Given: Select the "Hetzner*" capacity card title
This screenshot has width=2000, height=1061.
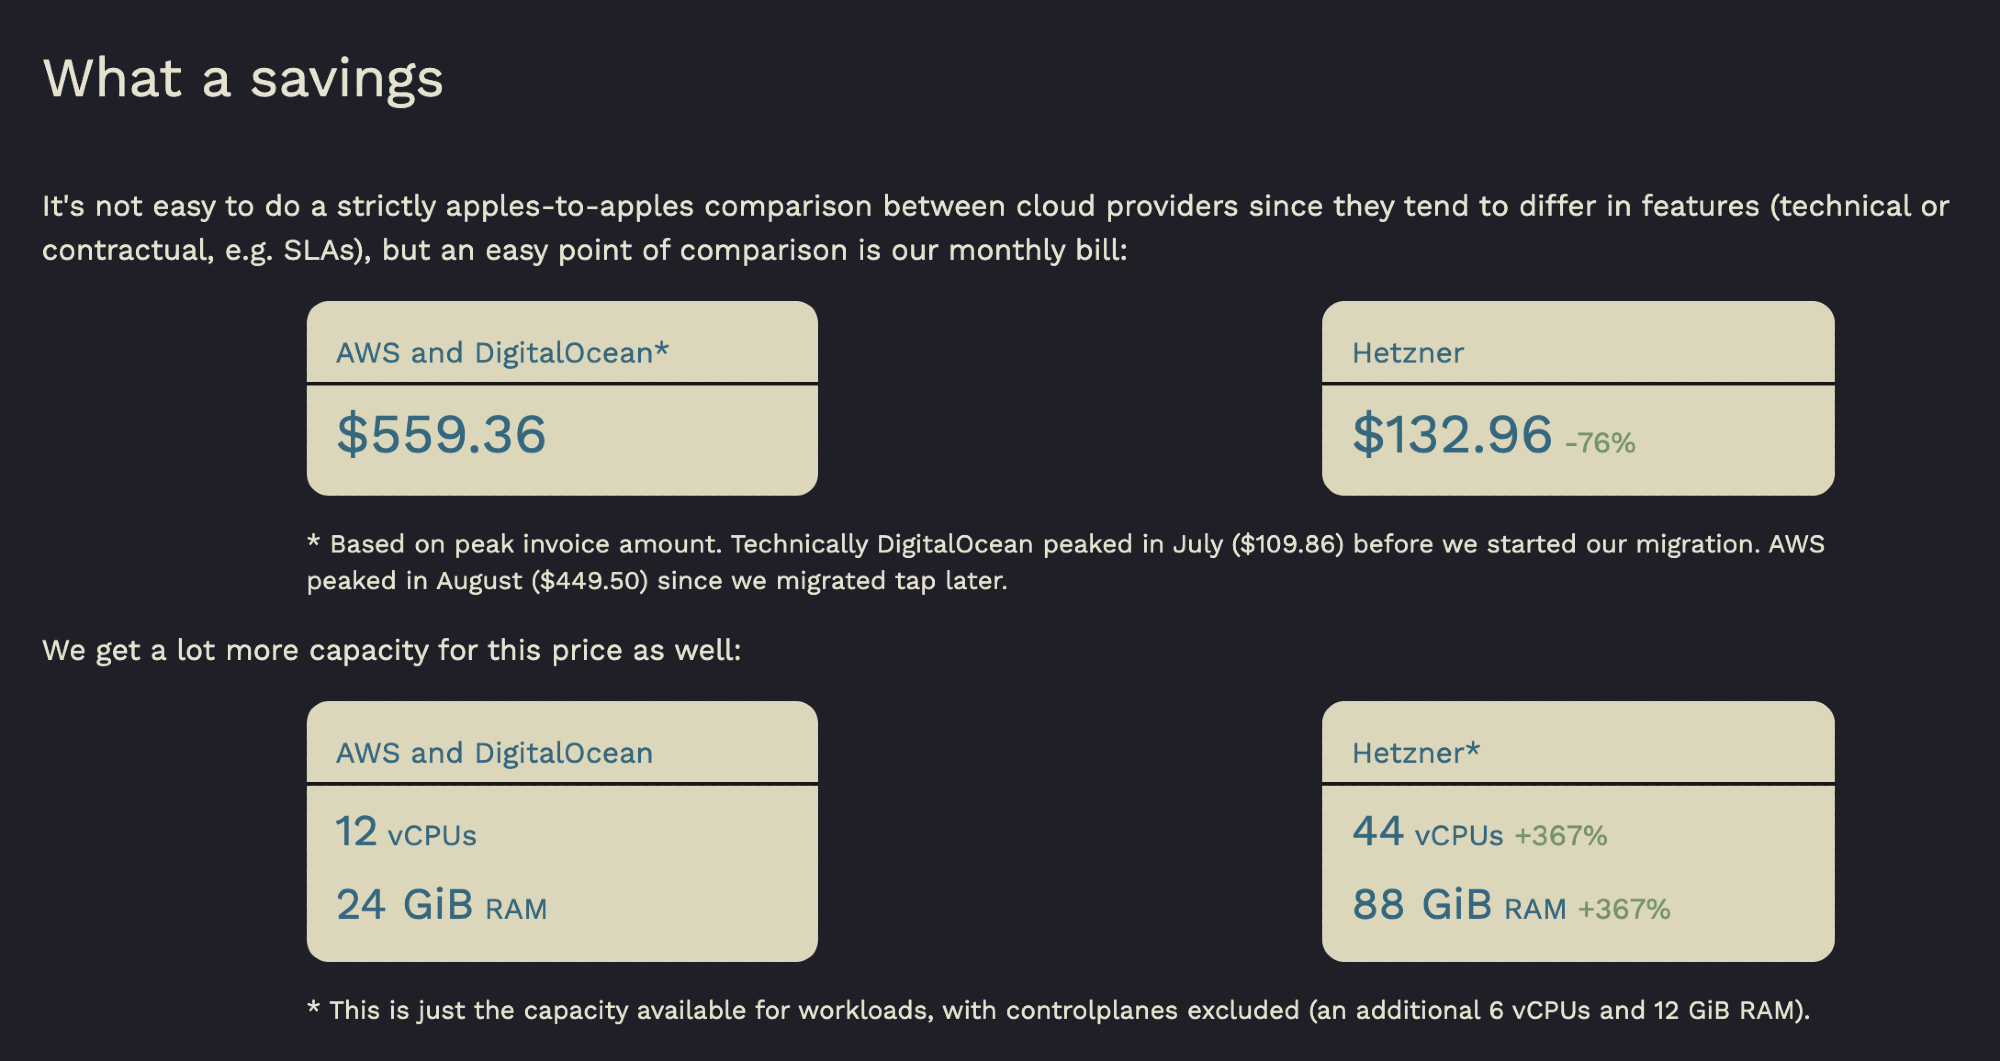Looking at the screenshot, I should tap(1415, 753).
